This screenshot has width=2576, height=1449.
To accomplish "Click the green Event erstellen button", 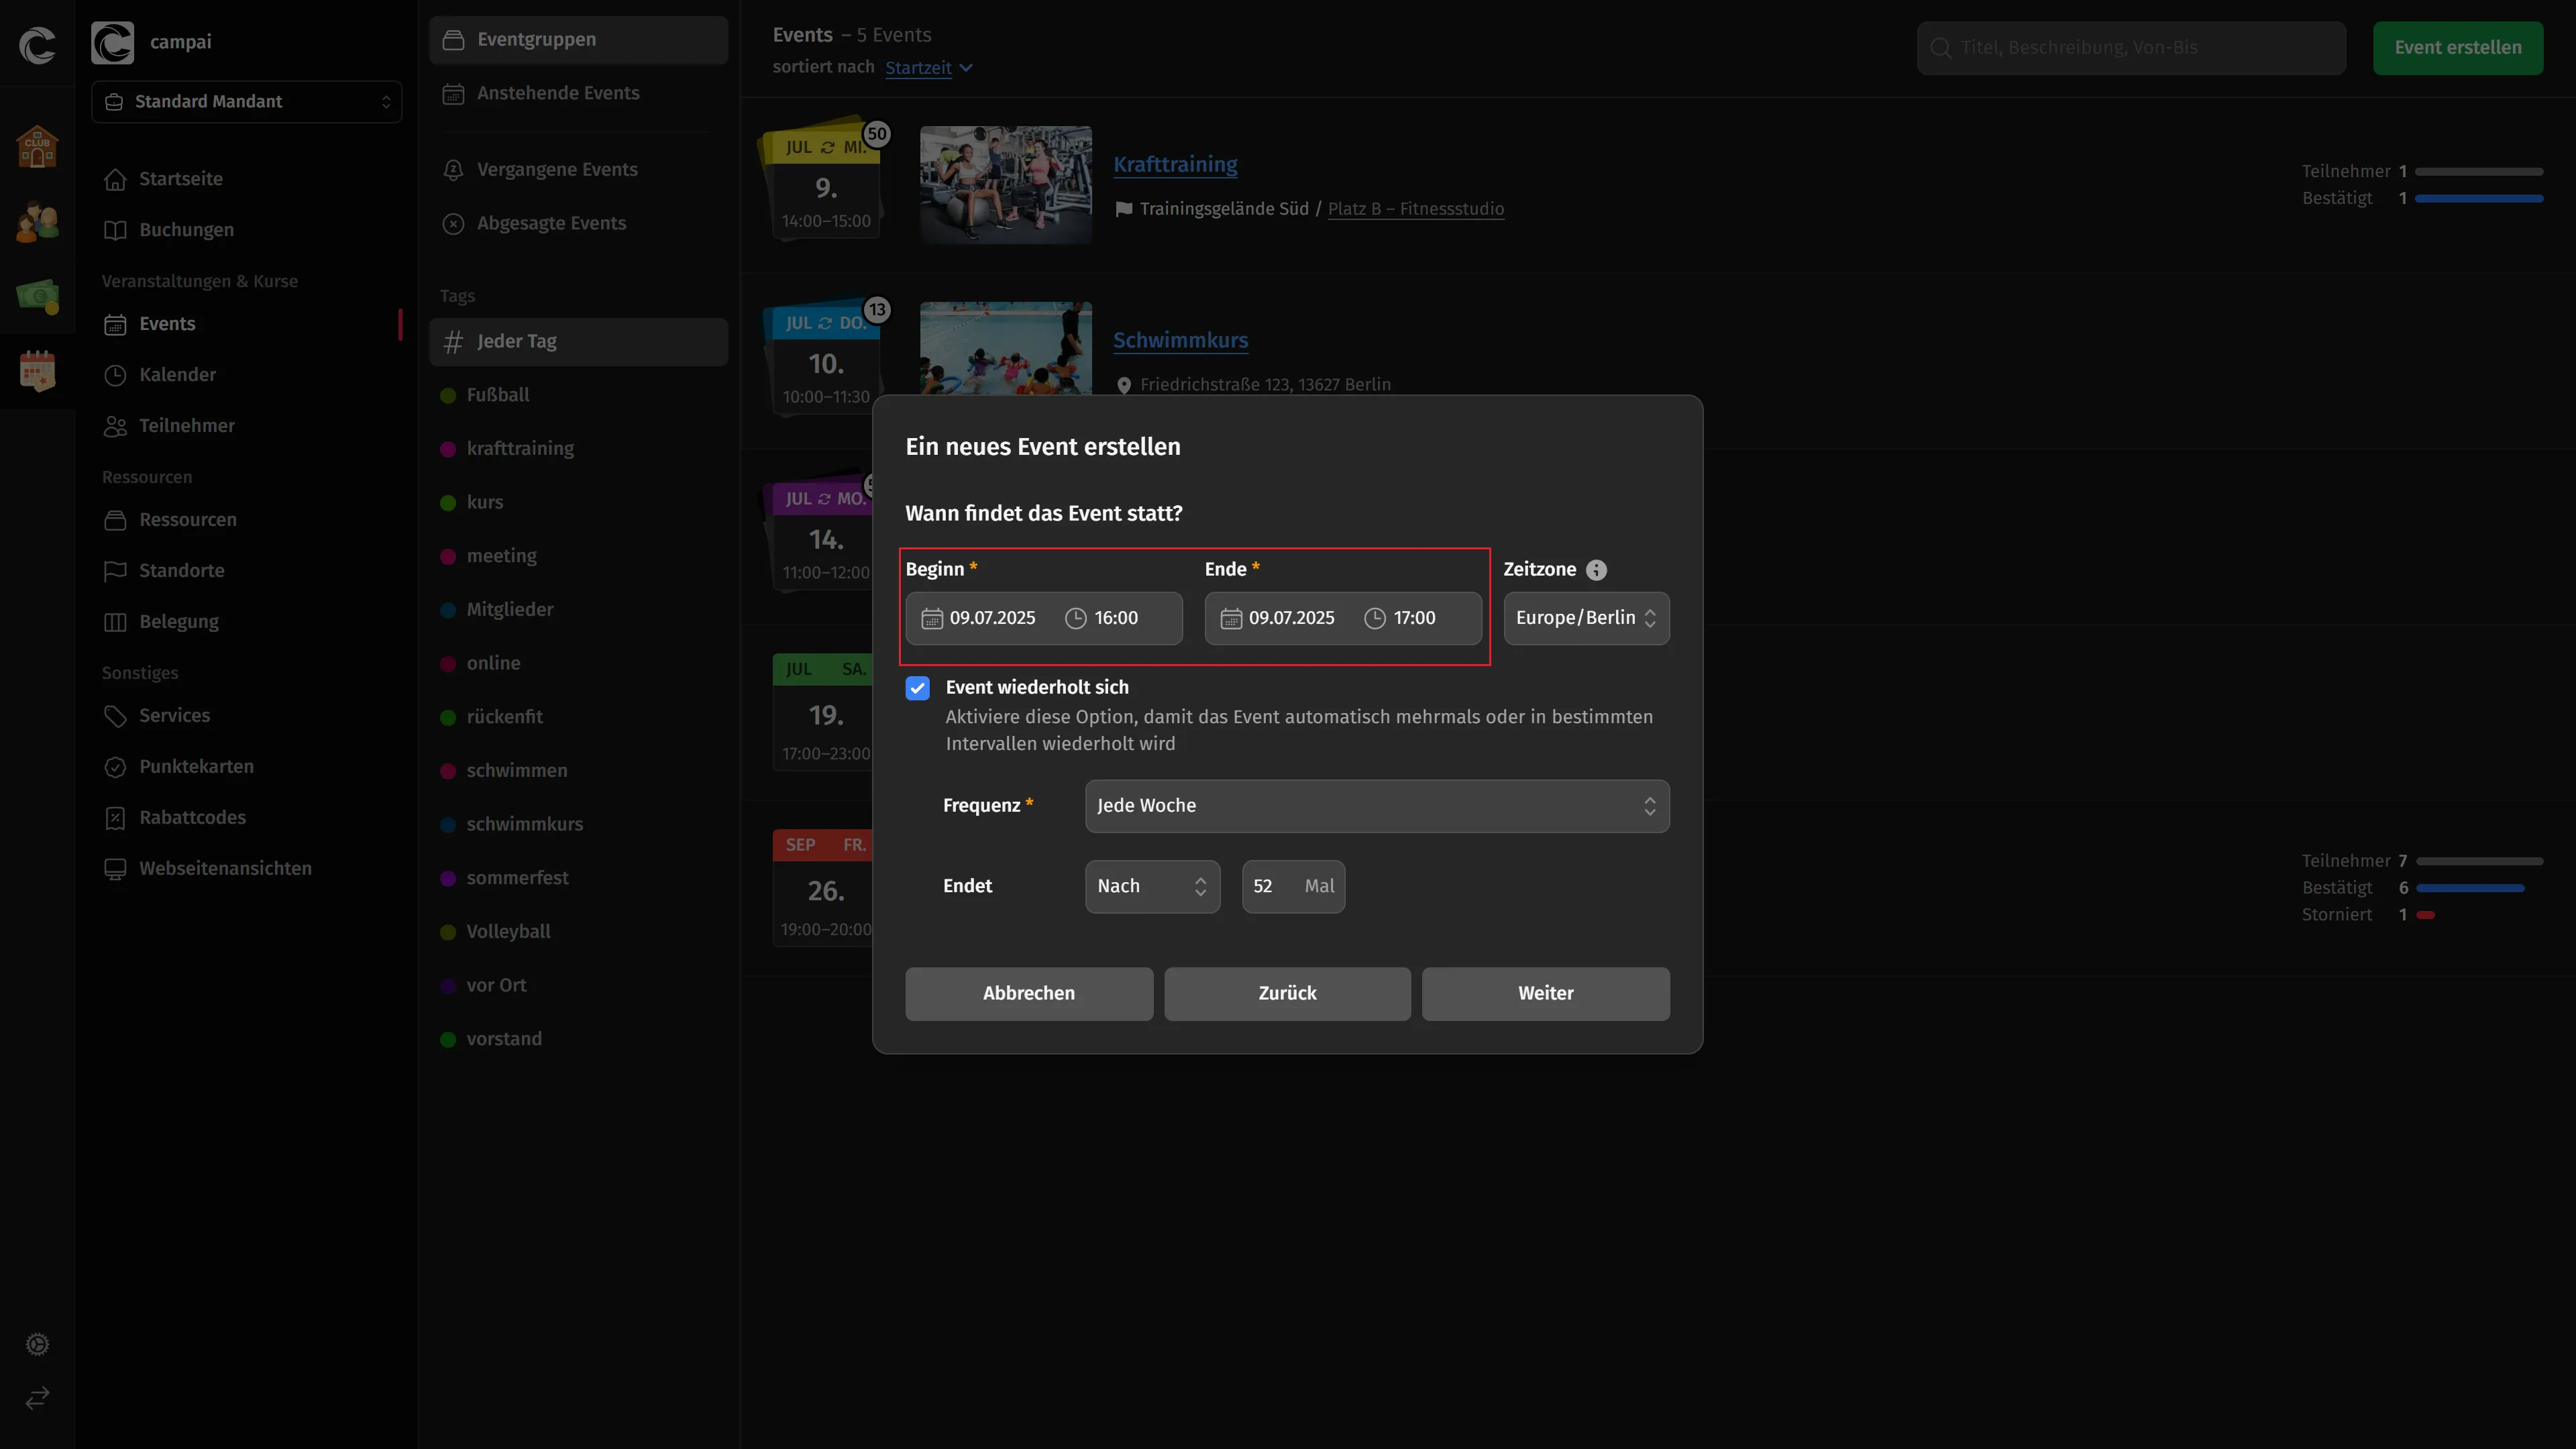I will (2457, 48).
